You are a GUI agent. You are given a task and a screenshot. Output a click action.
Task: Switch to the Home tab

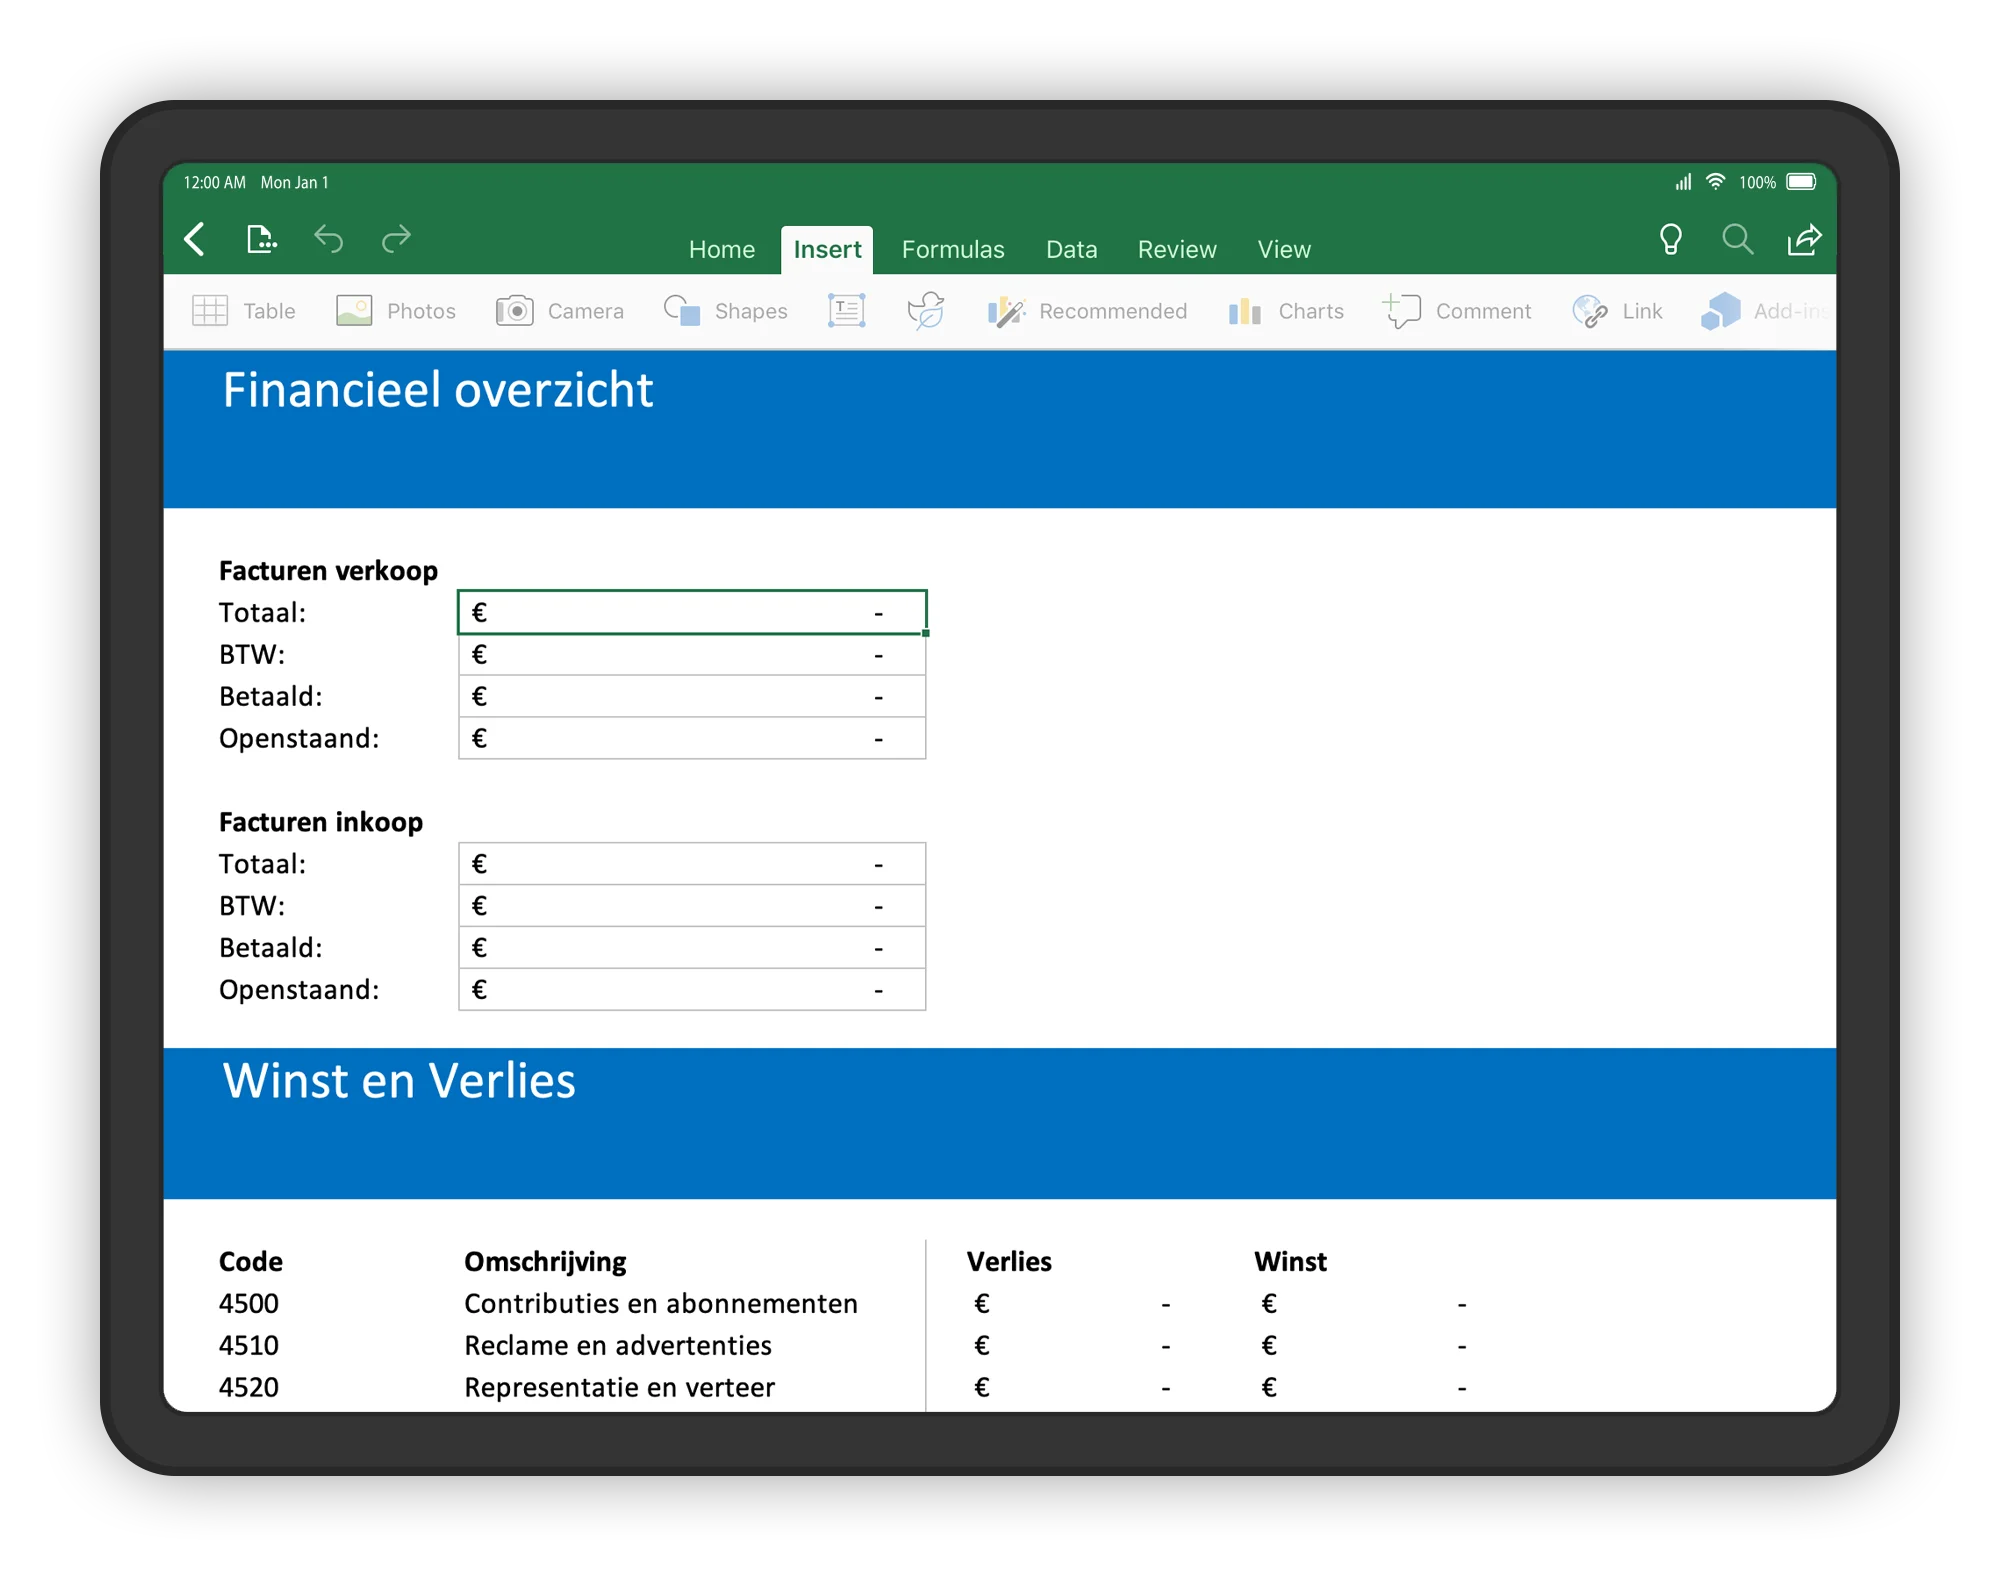click(x=721, y=249)
